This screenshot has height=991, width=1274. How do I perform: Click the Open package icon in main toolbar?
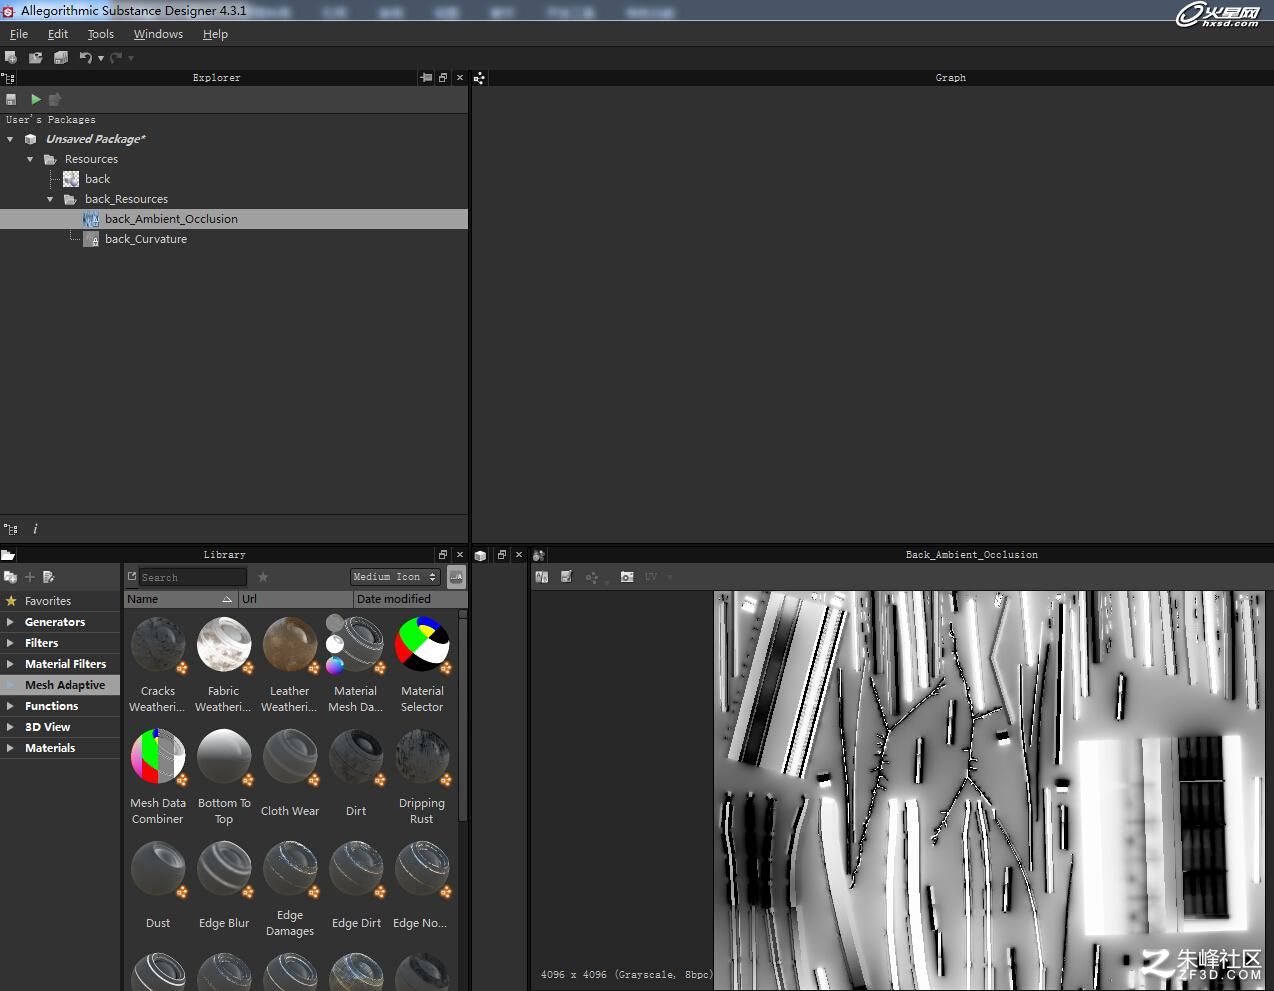tap(35, 58)
